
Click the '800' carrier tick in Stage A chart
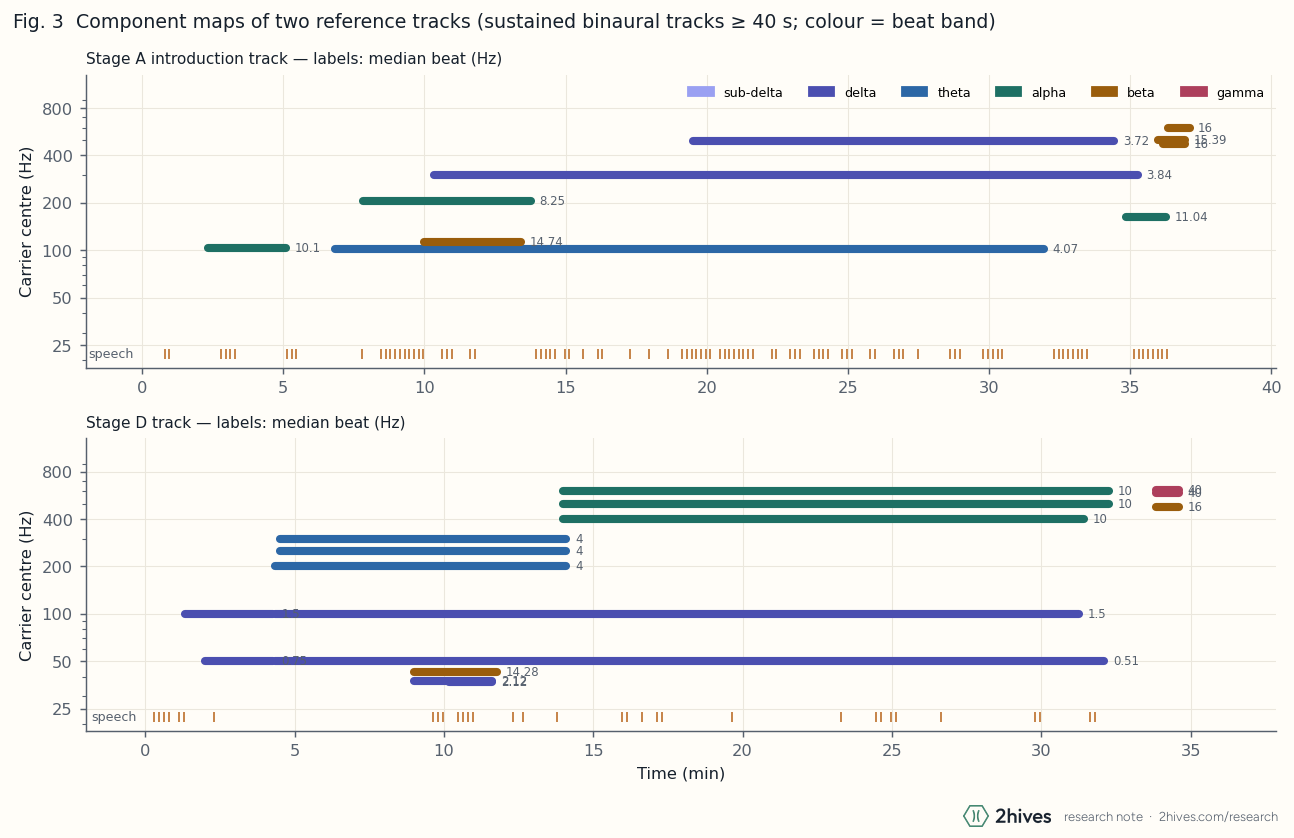point(57,109)
